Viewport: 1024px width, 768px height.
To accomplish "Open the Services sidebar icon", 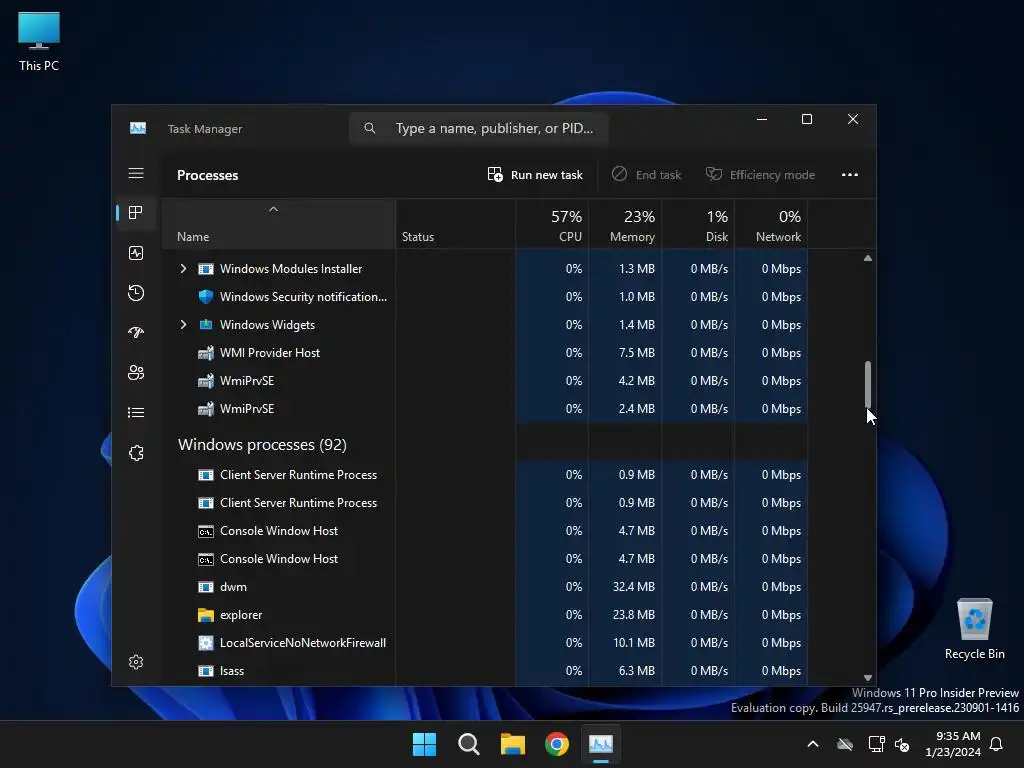I will pyautogui.click(x=136, y=453).
